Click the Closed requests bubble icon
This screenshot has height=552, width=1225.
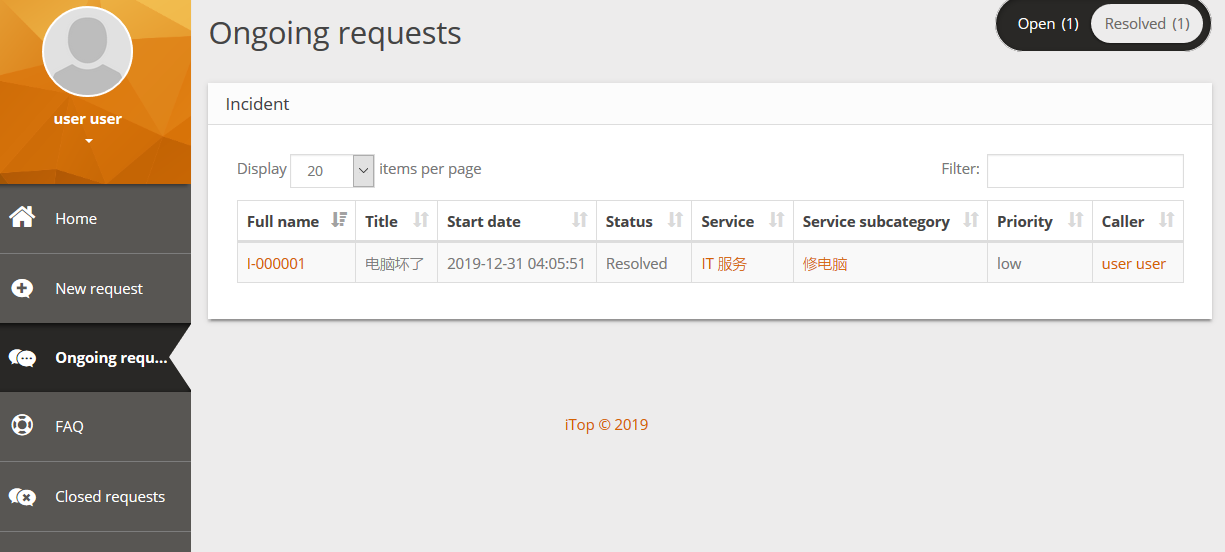22,496
